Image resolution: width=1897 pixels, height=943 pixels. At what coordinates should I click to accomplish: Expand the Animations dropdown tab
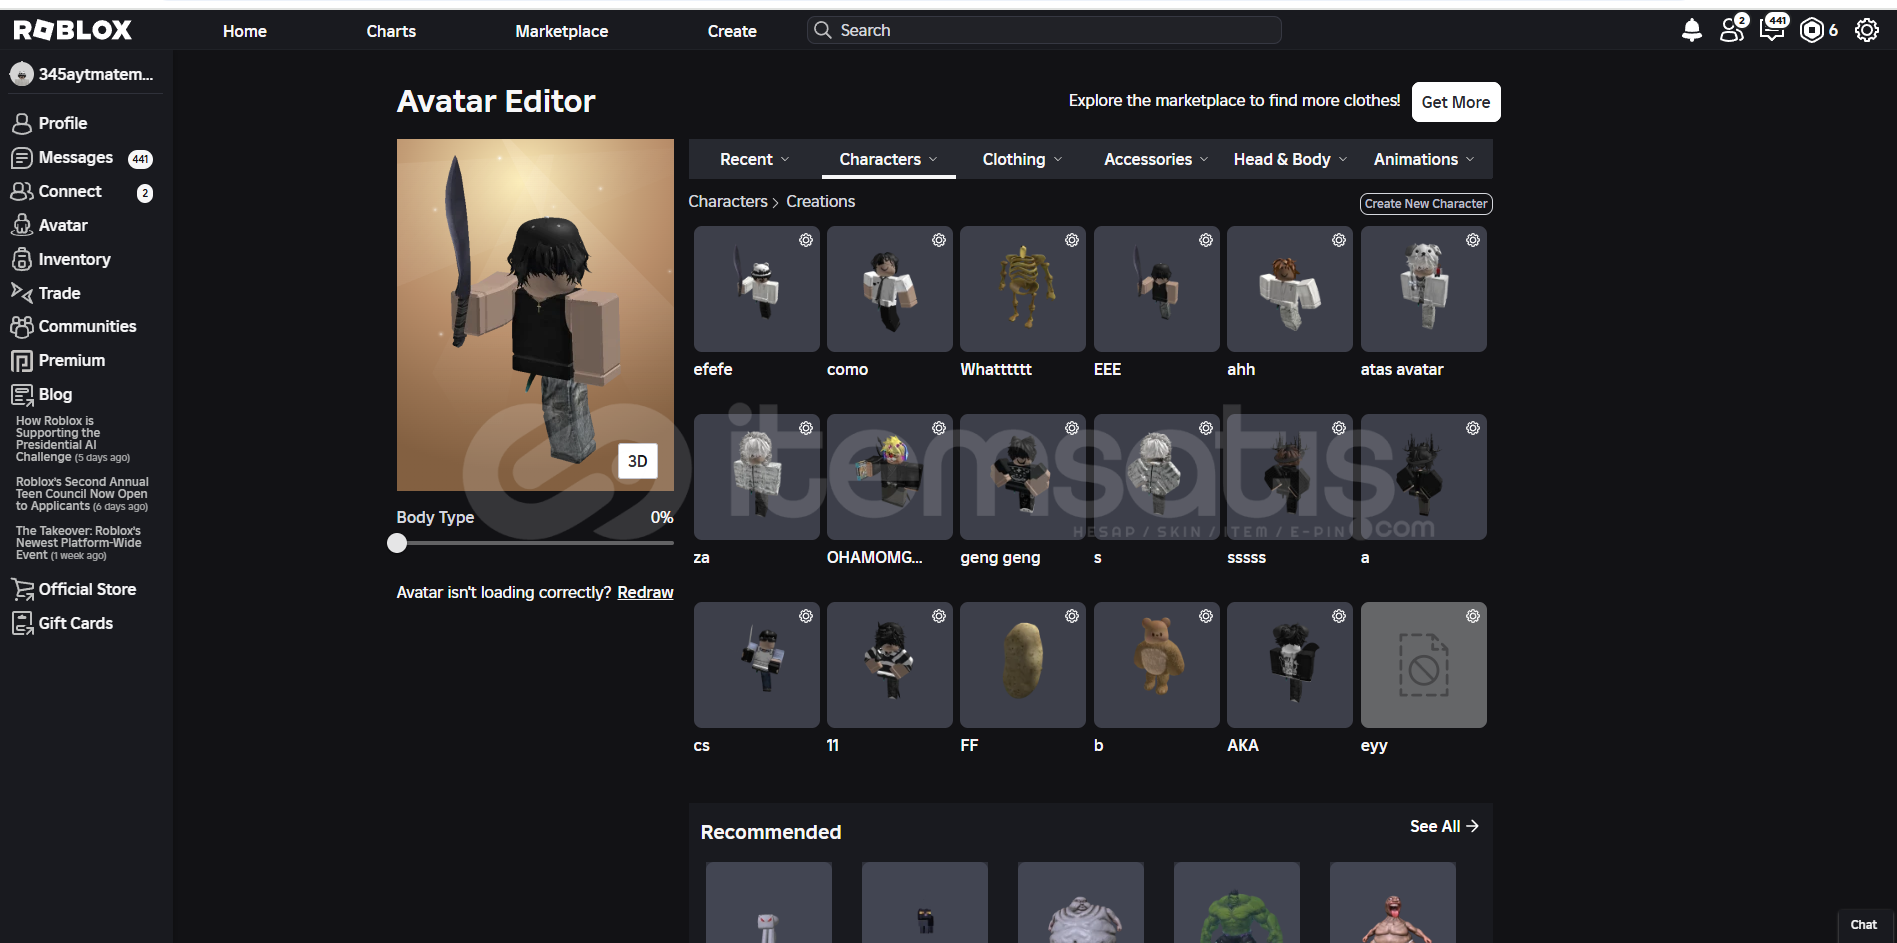(1424, 159)
